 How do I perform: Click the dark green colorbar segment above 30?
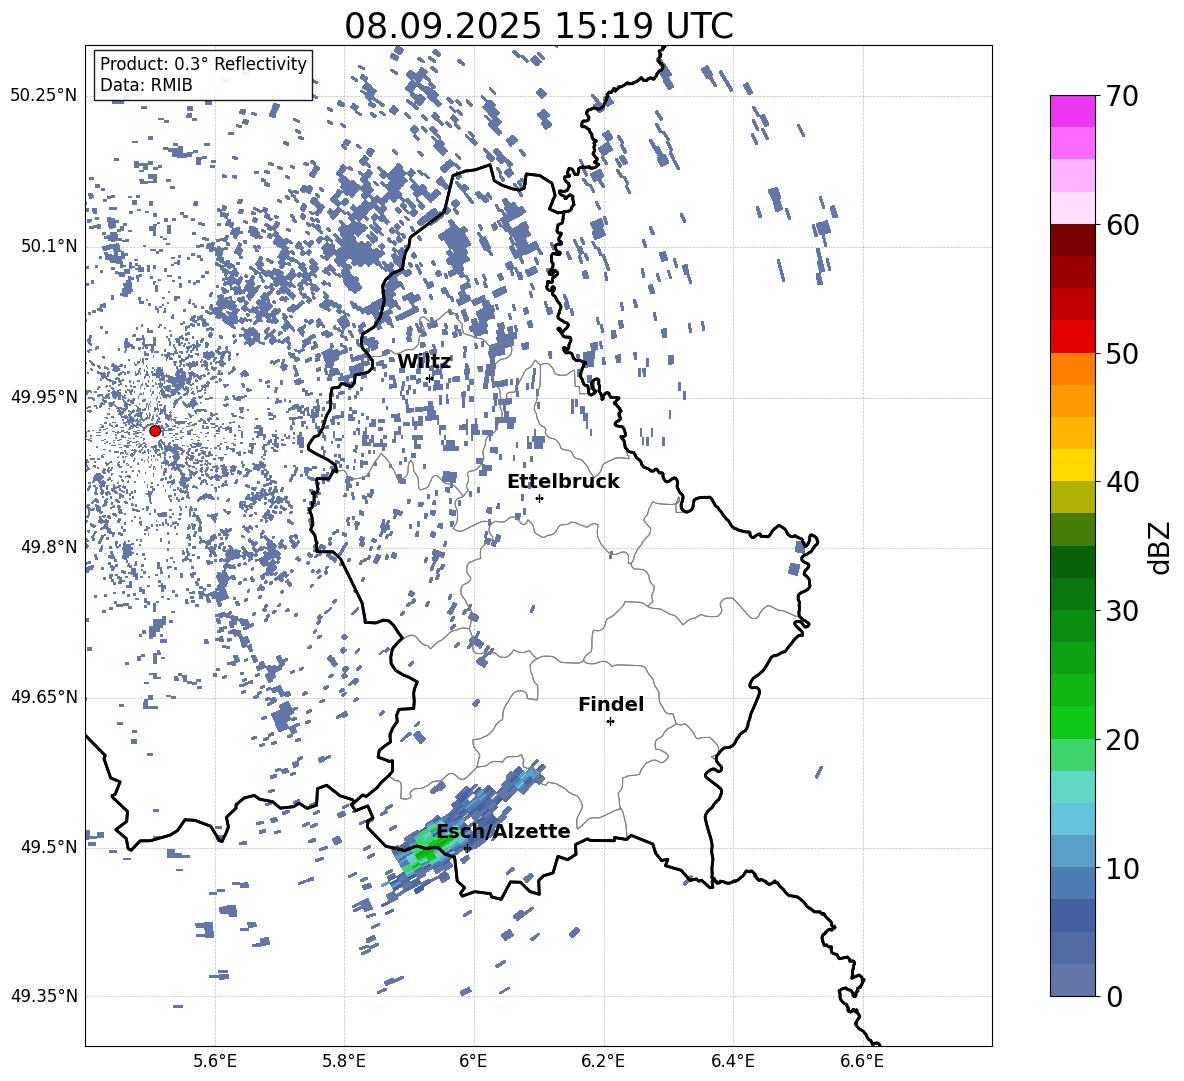tap(1073, 594)
